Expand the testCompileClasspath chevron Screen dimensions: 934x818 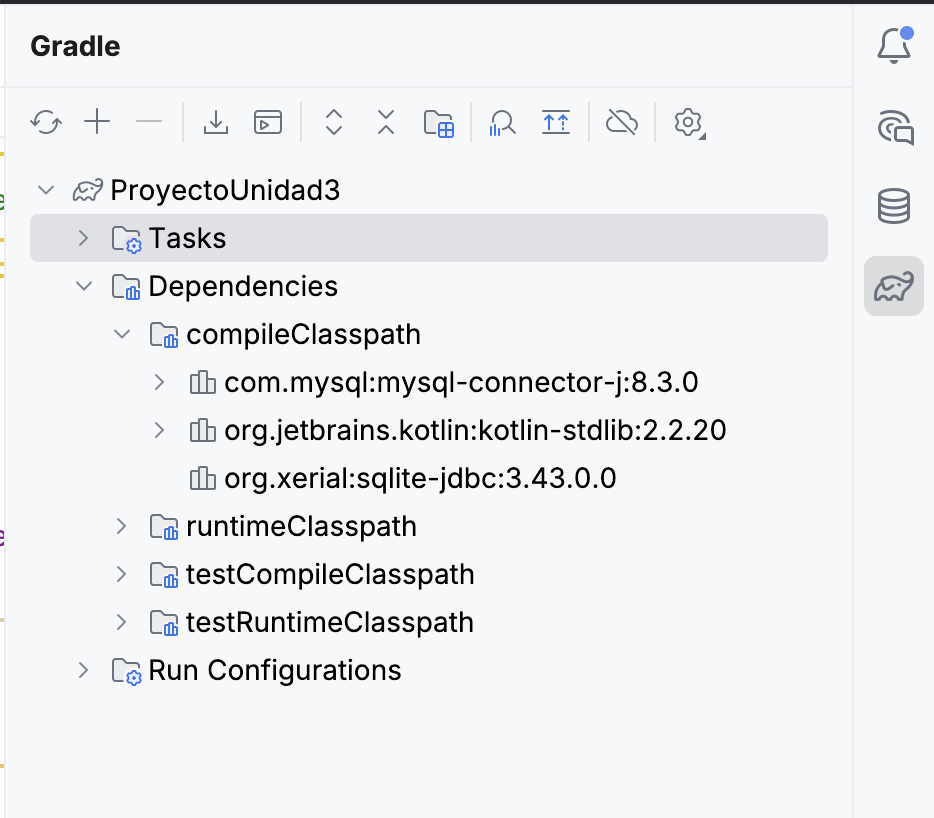(122, 574)
